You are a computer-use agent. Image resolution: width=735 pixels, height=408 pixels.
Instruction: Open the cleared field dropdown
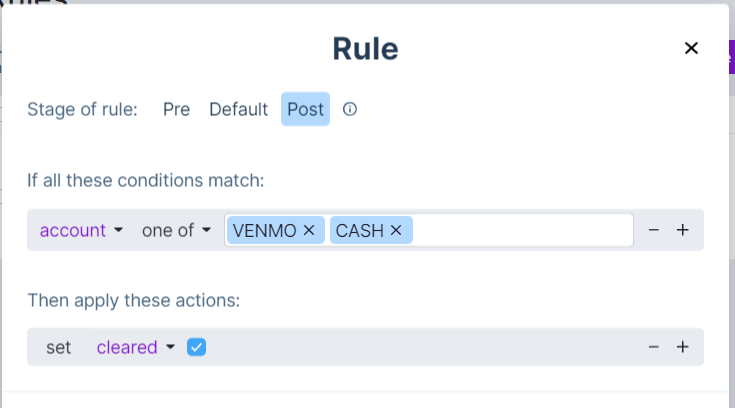click(135, 347)
